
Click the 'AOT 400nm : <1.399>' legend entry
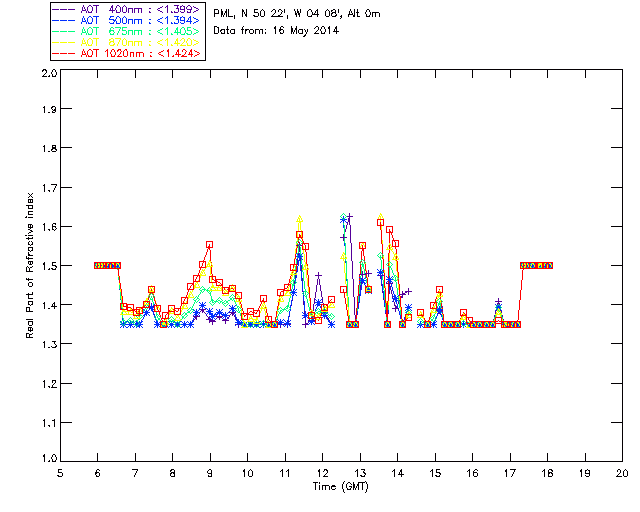pyautogui.click(x=127, y=9)
